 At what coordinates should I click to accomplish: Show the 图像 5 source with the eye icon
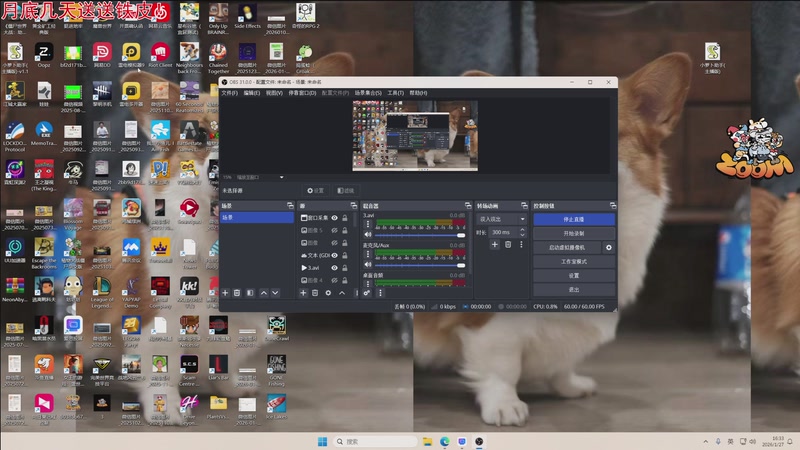[x=335, y=231]
